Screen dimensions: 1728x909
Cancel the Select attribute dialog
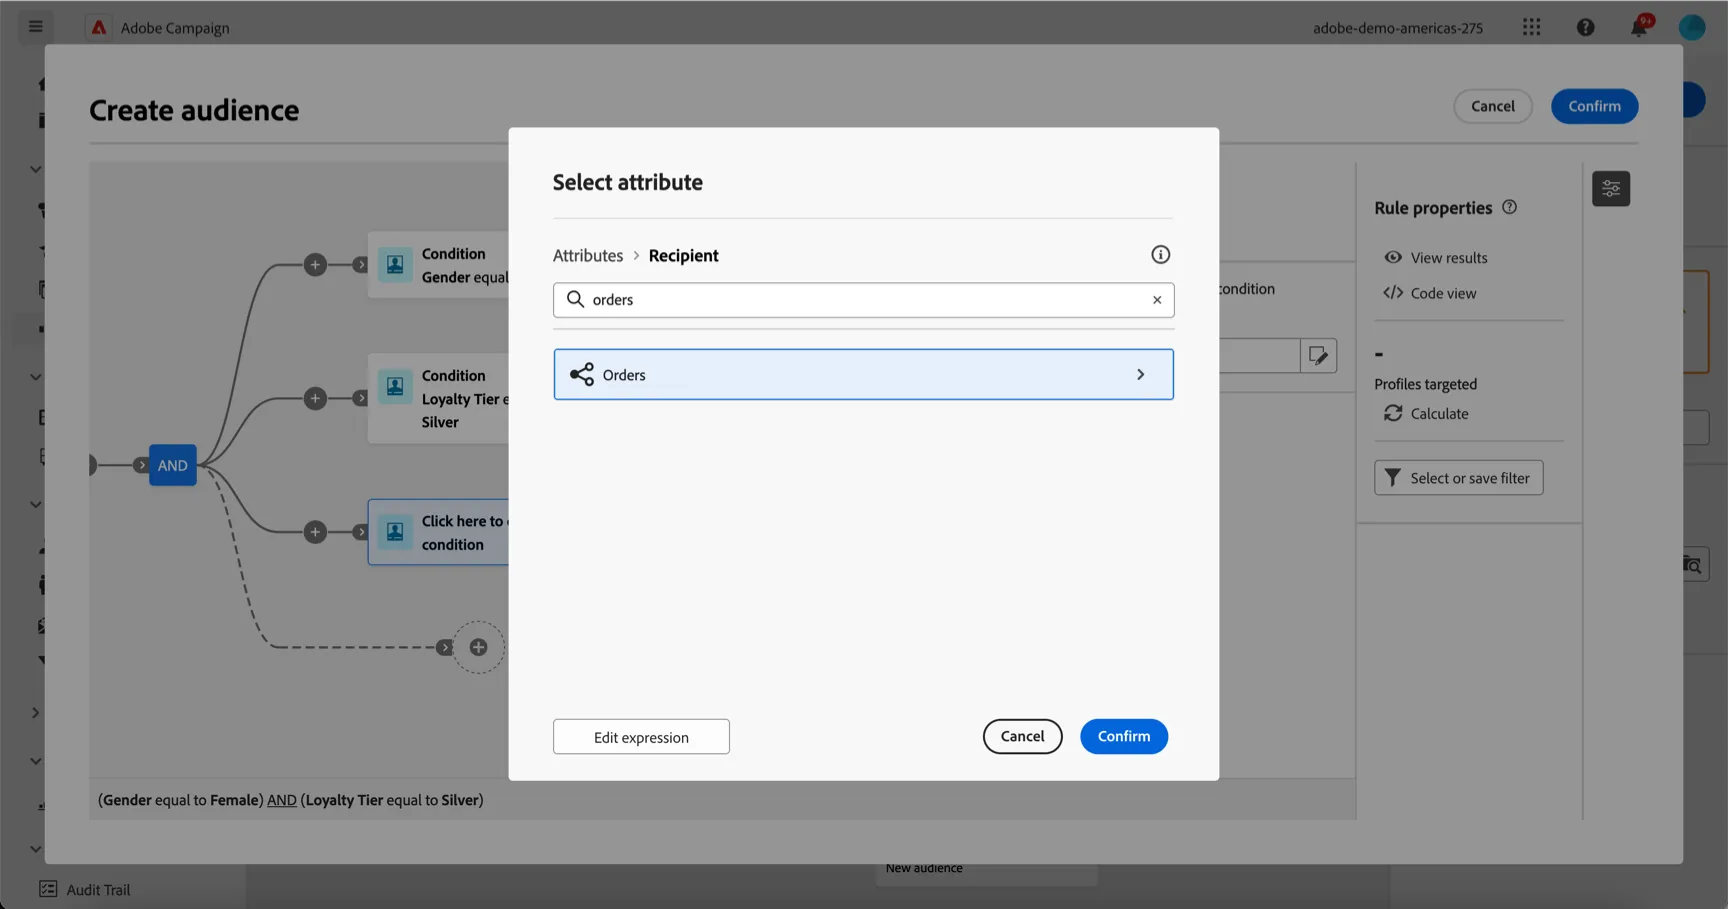pyautogui.click(x=1022, y=736)
